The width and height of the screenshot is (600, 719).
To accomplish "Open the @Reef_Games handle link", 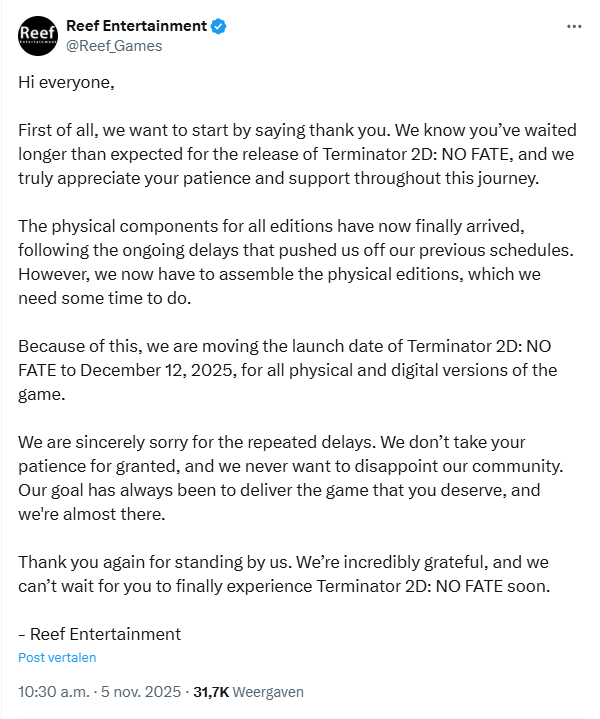I will coord(113,45).
